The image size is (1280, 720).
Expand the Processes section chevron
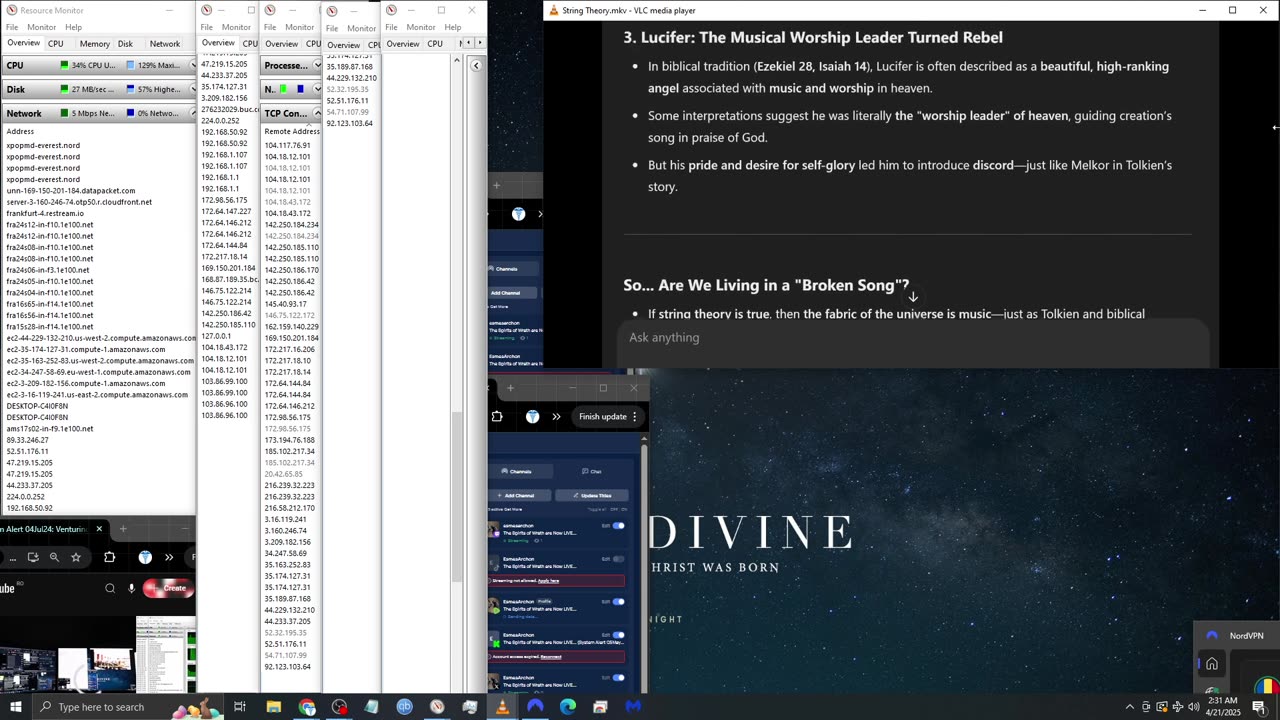tap(316, 65)
